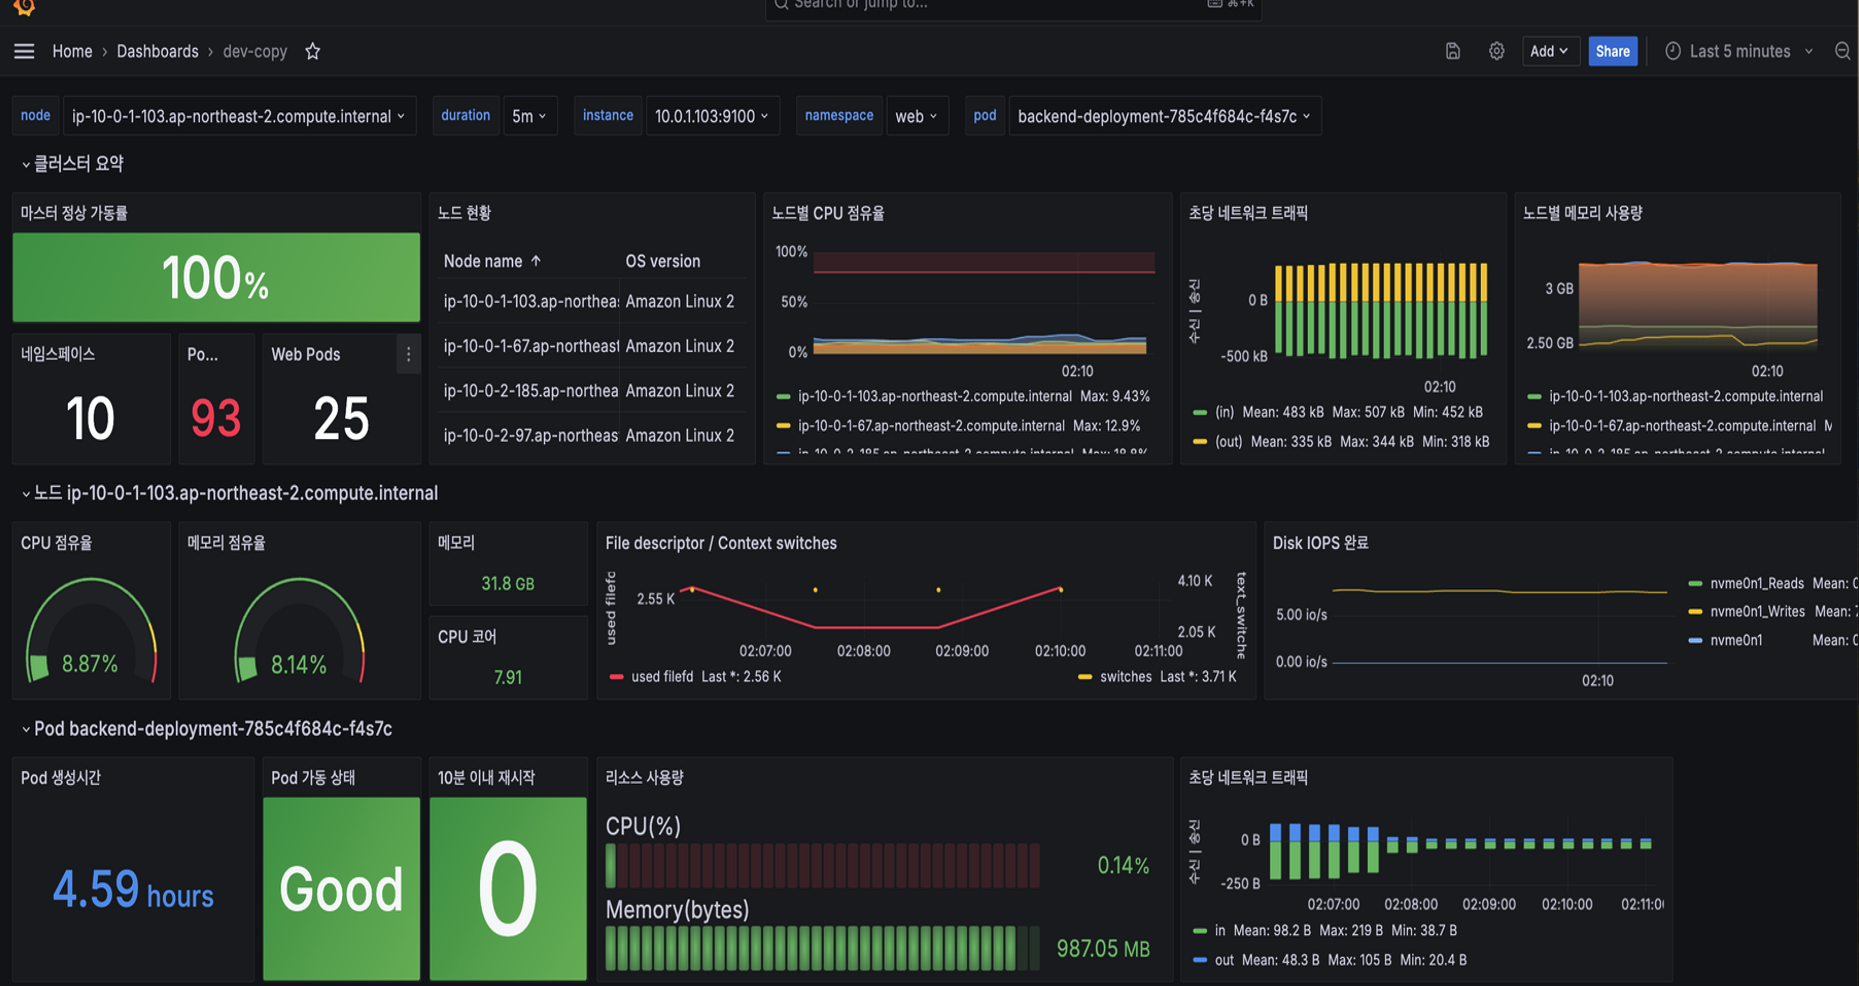The height and width of the screenshot is (986, 1859).
Task: Click the 노드별 CPU 점유율 panel title
Action: pos(828,213)
